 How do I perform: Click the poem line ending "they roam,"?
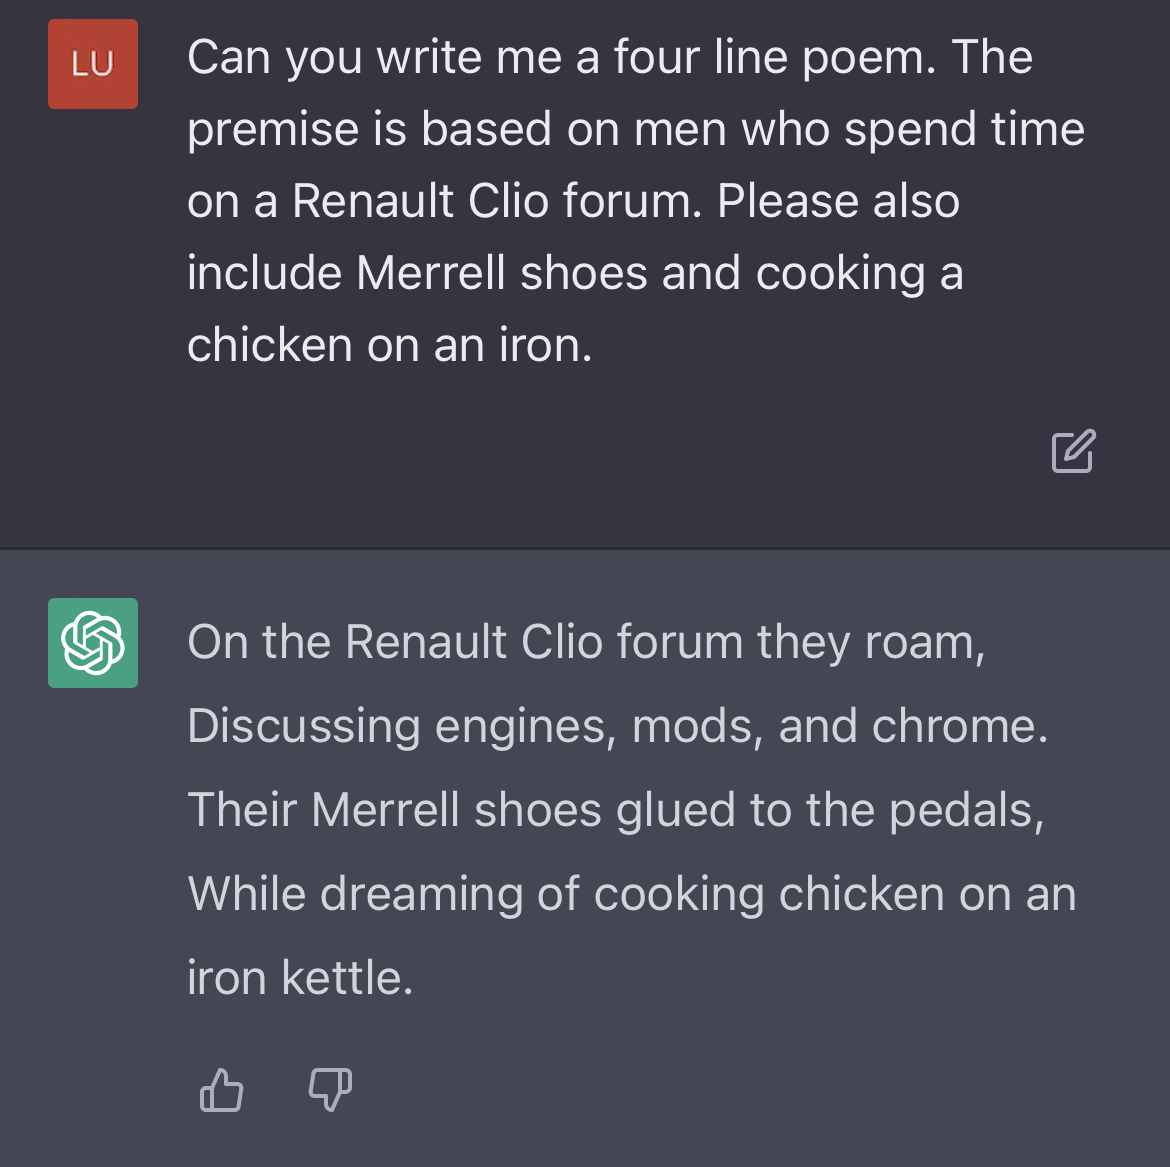click(586, 642)
